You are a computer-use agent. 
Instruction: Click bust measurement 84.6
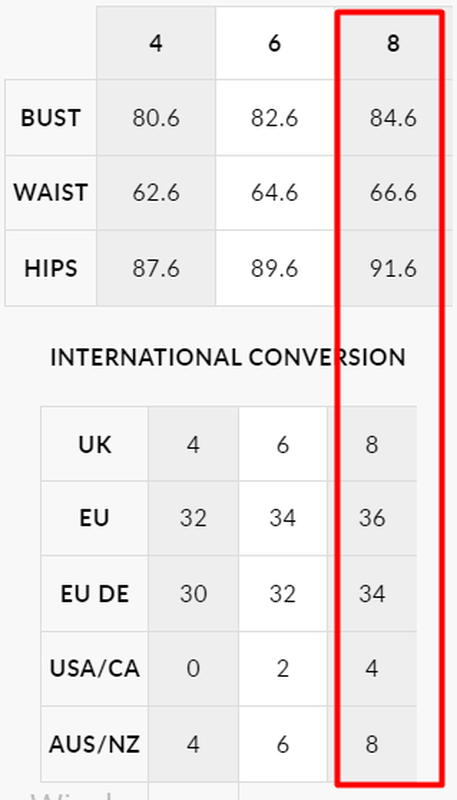[393, 118]
